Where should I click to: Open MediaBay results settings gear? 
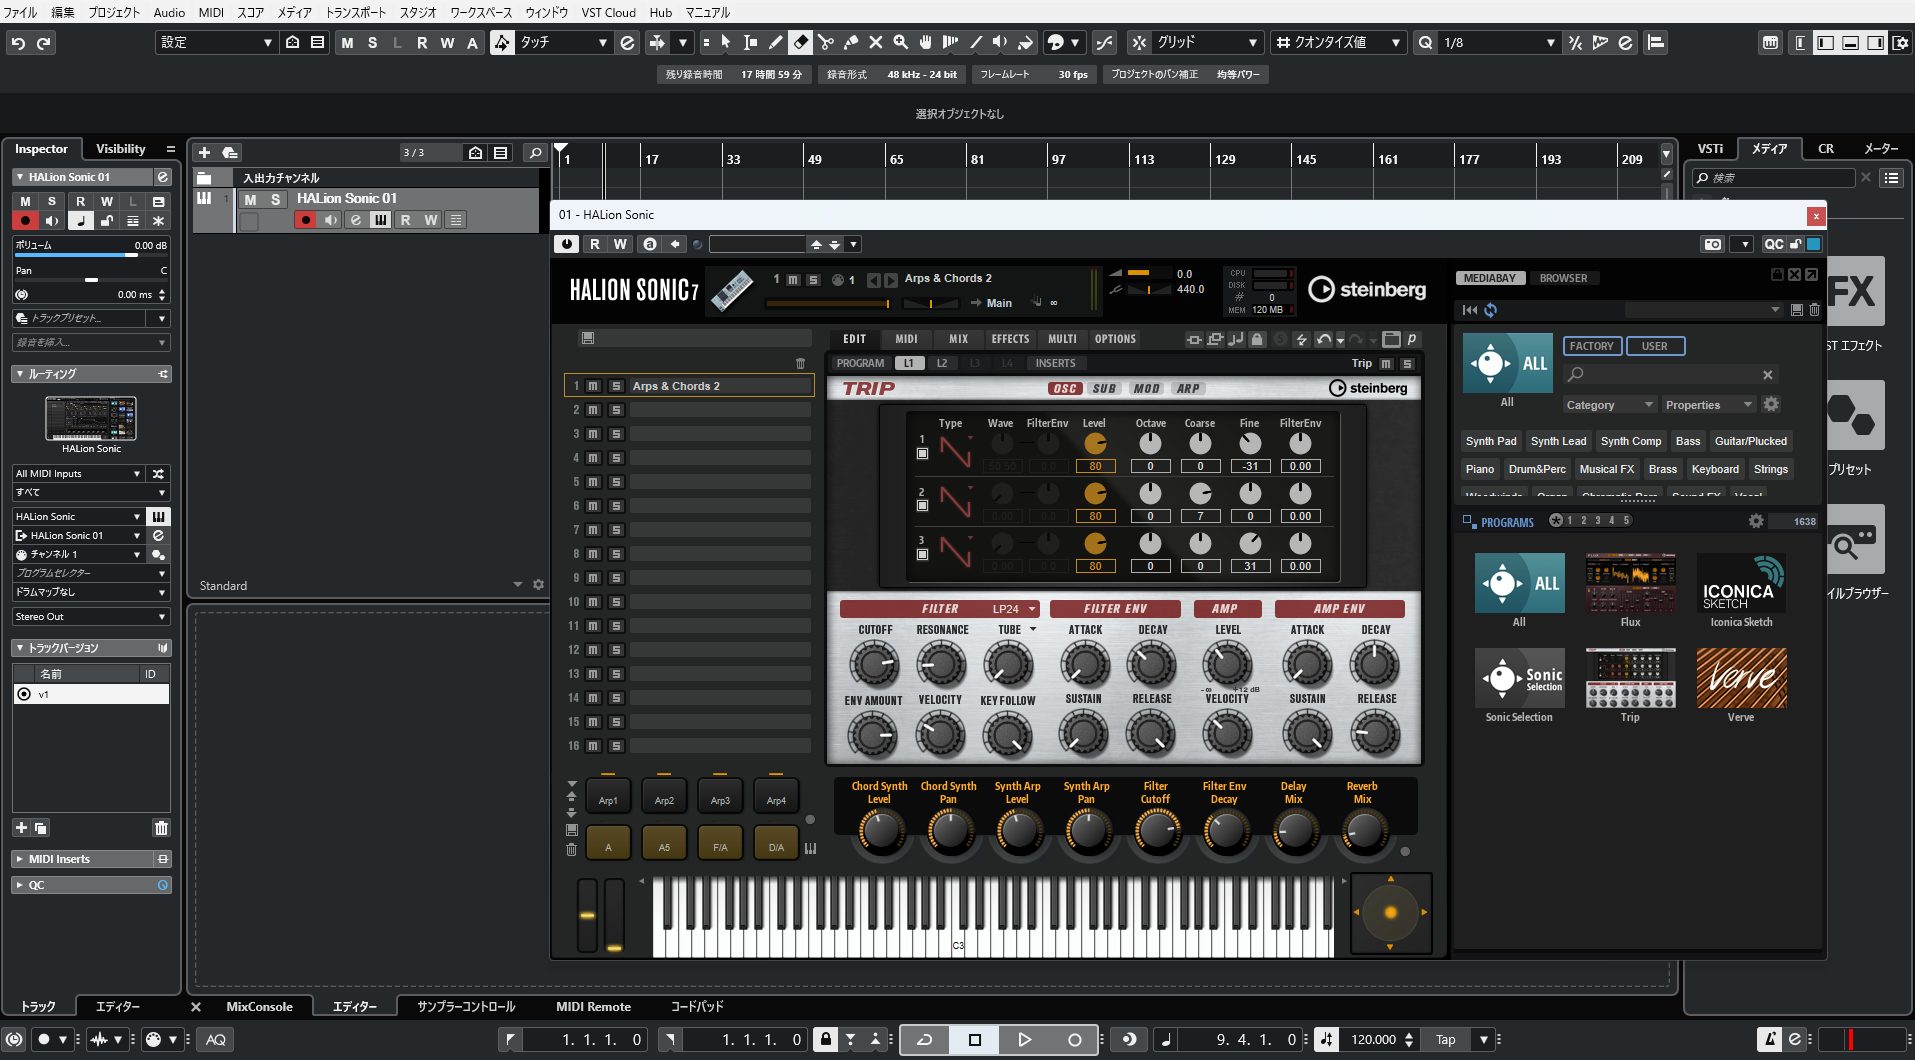1756,521
